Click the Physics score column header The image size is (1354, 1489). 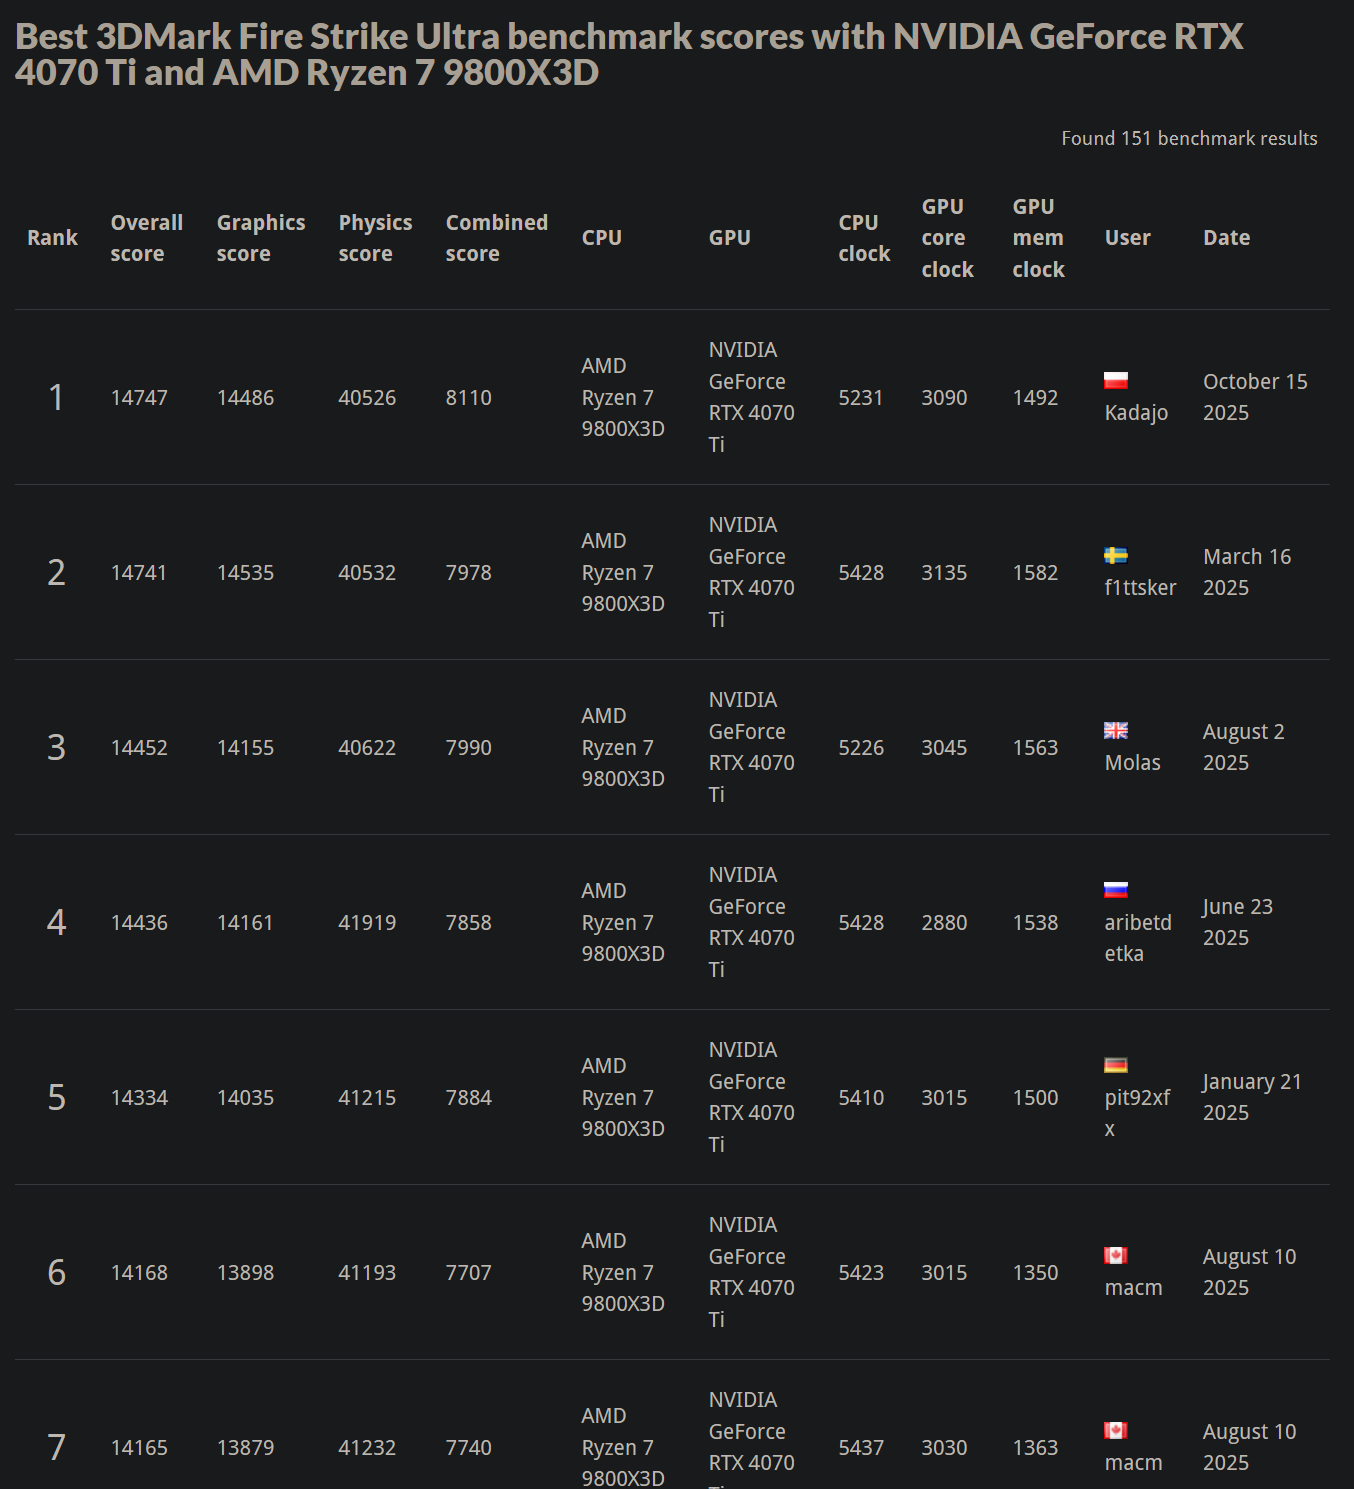(x=375, y=238)
